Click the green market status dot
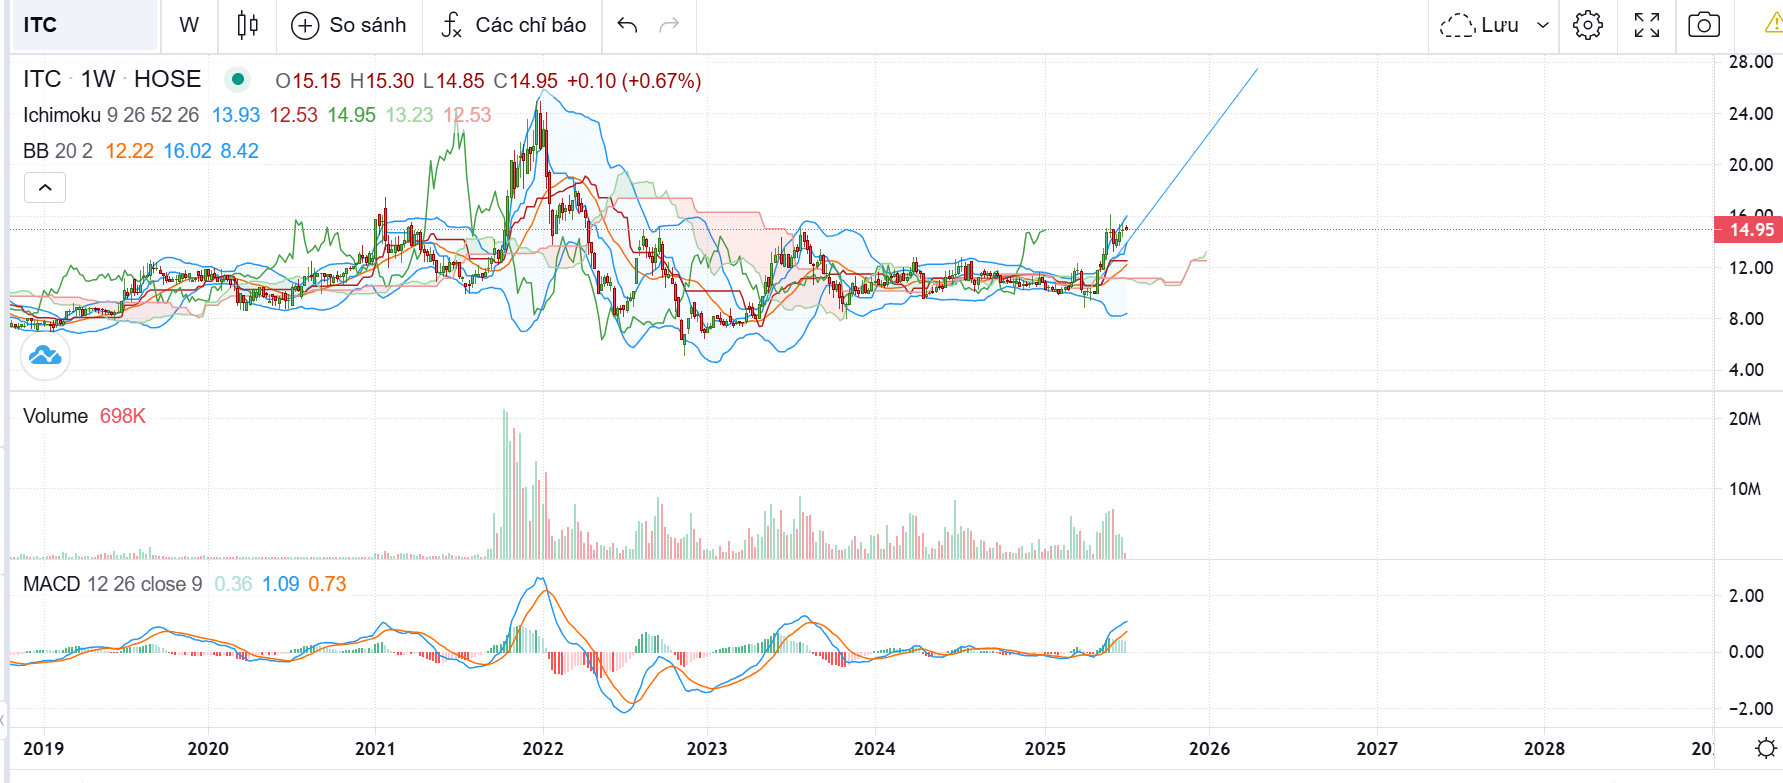 click(x=238, y=79)
